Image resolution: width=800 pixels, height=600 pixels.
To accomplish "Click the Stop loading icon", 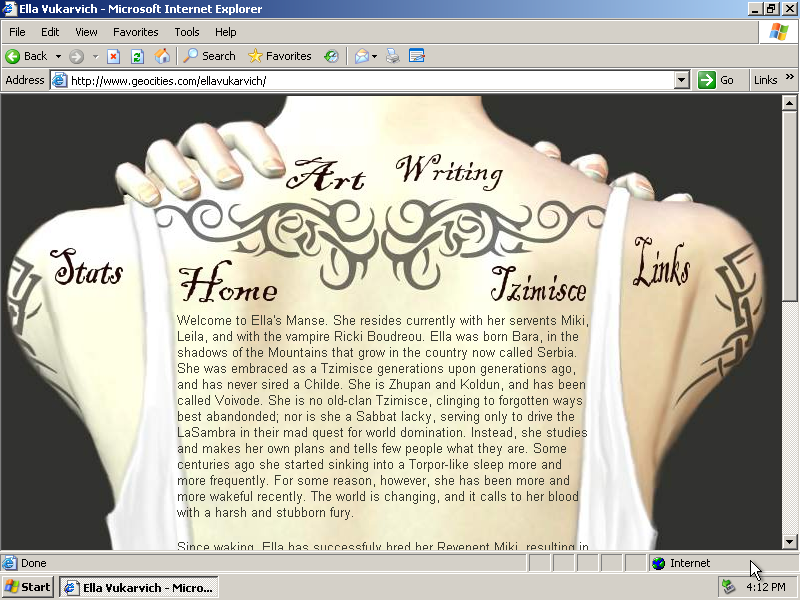I will pyautogui.click(x=114, y=56).
